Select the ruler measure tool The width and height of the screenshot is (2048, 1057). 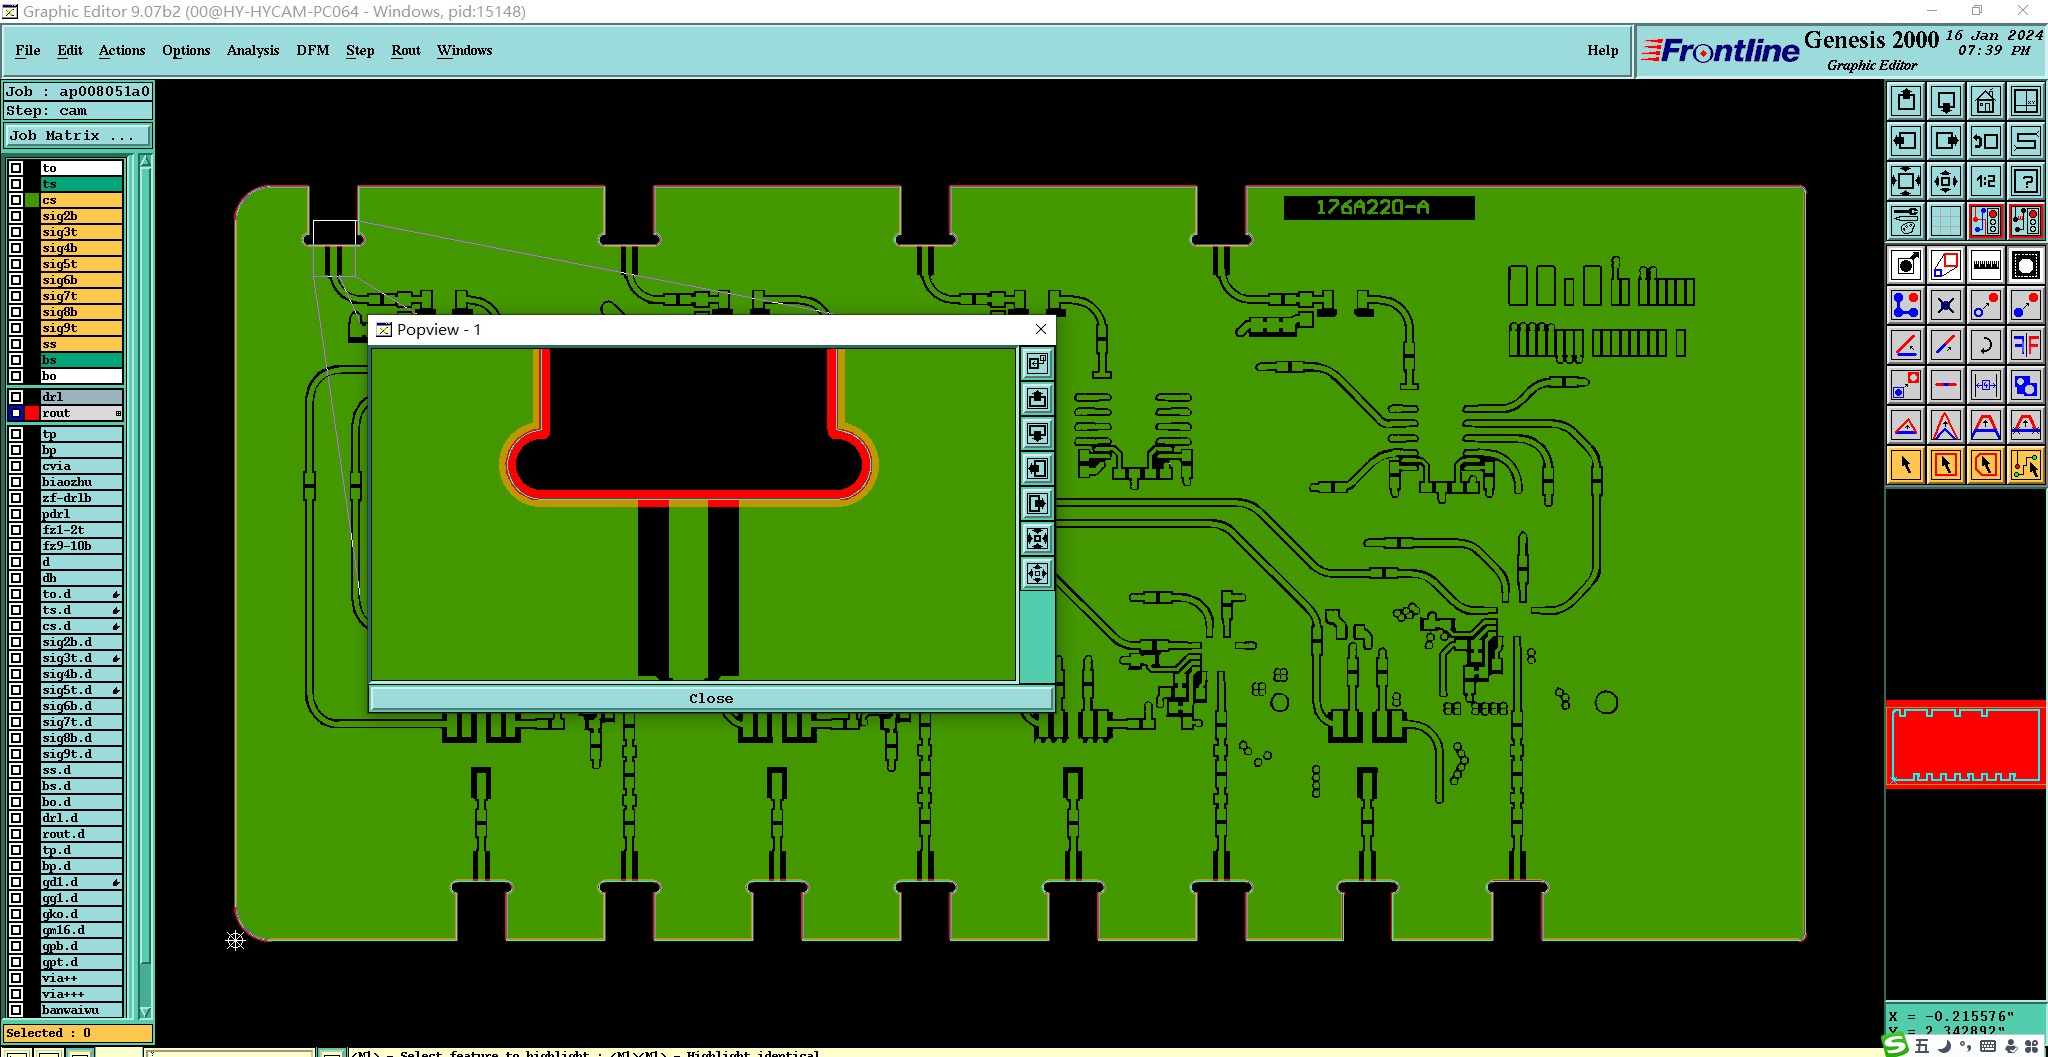[1985, 265]
